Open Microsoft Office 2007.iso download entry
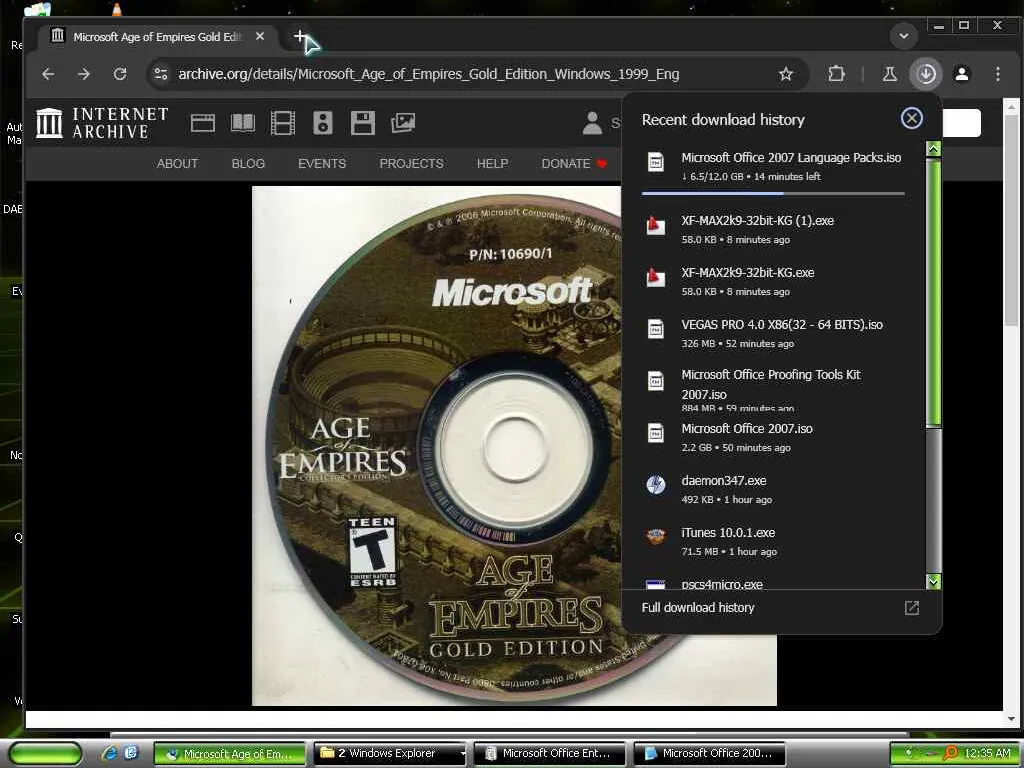1024x768 pixels. (x=774, y=438)
